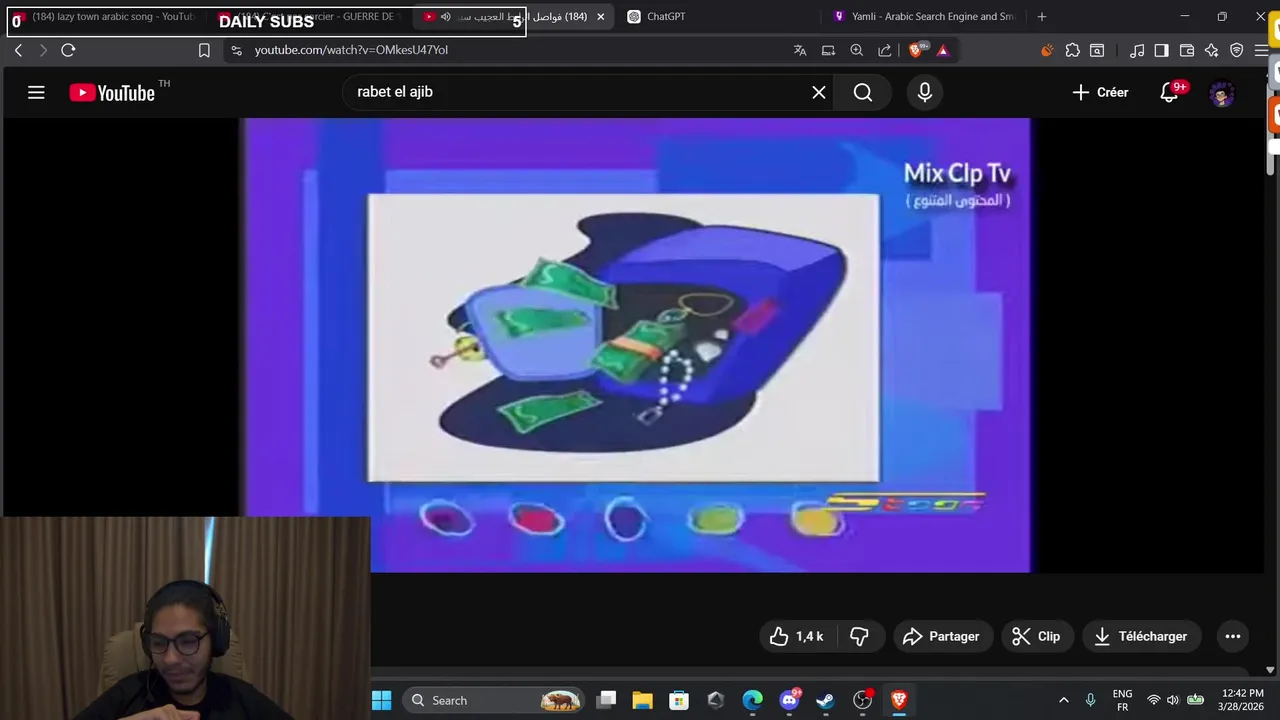Open Steam from taskbar
The image size is (1280, 720).
(x=825, y=700)
